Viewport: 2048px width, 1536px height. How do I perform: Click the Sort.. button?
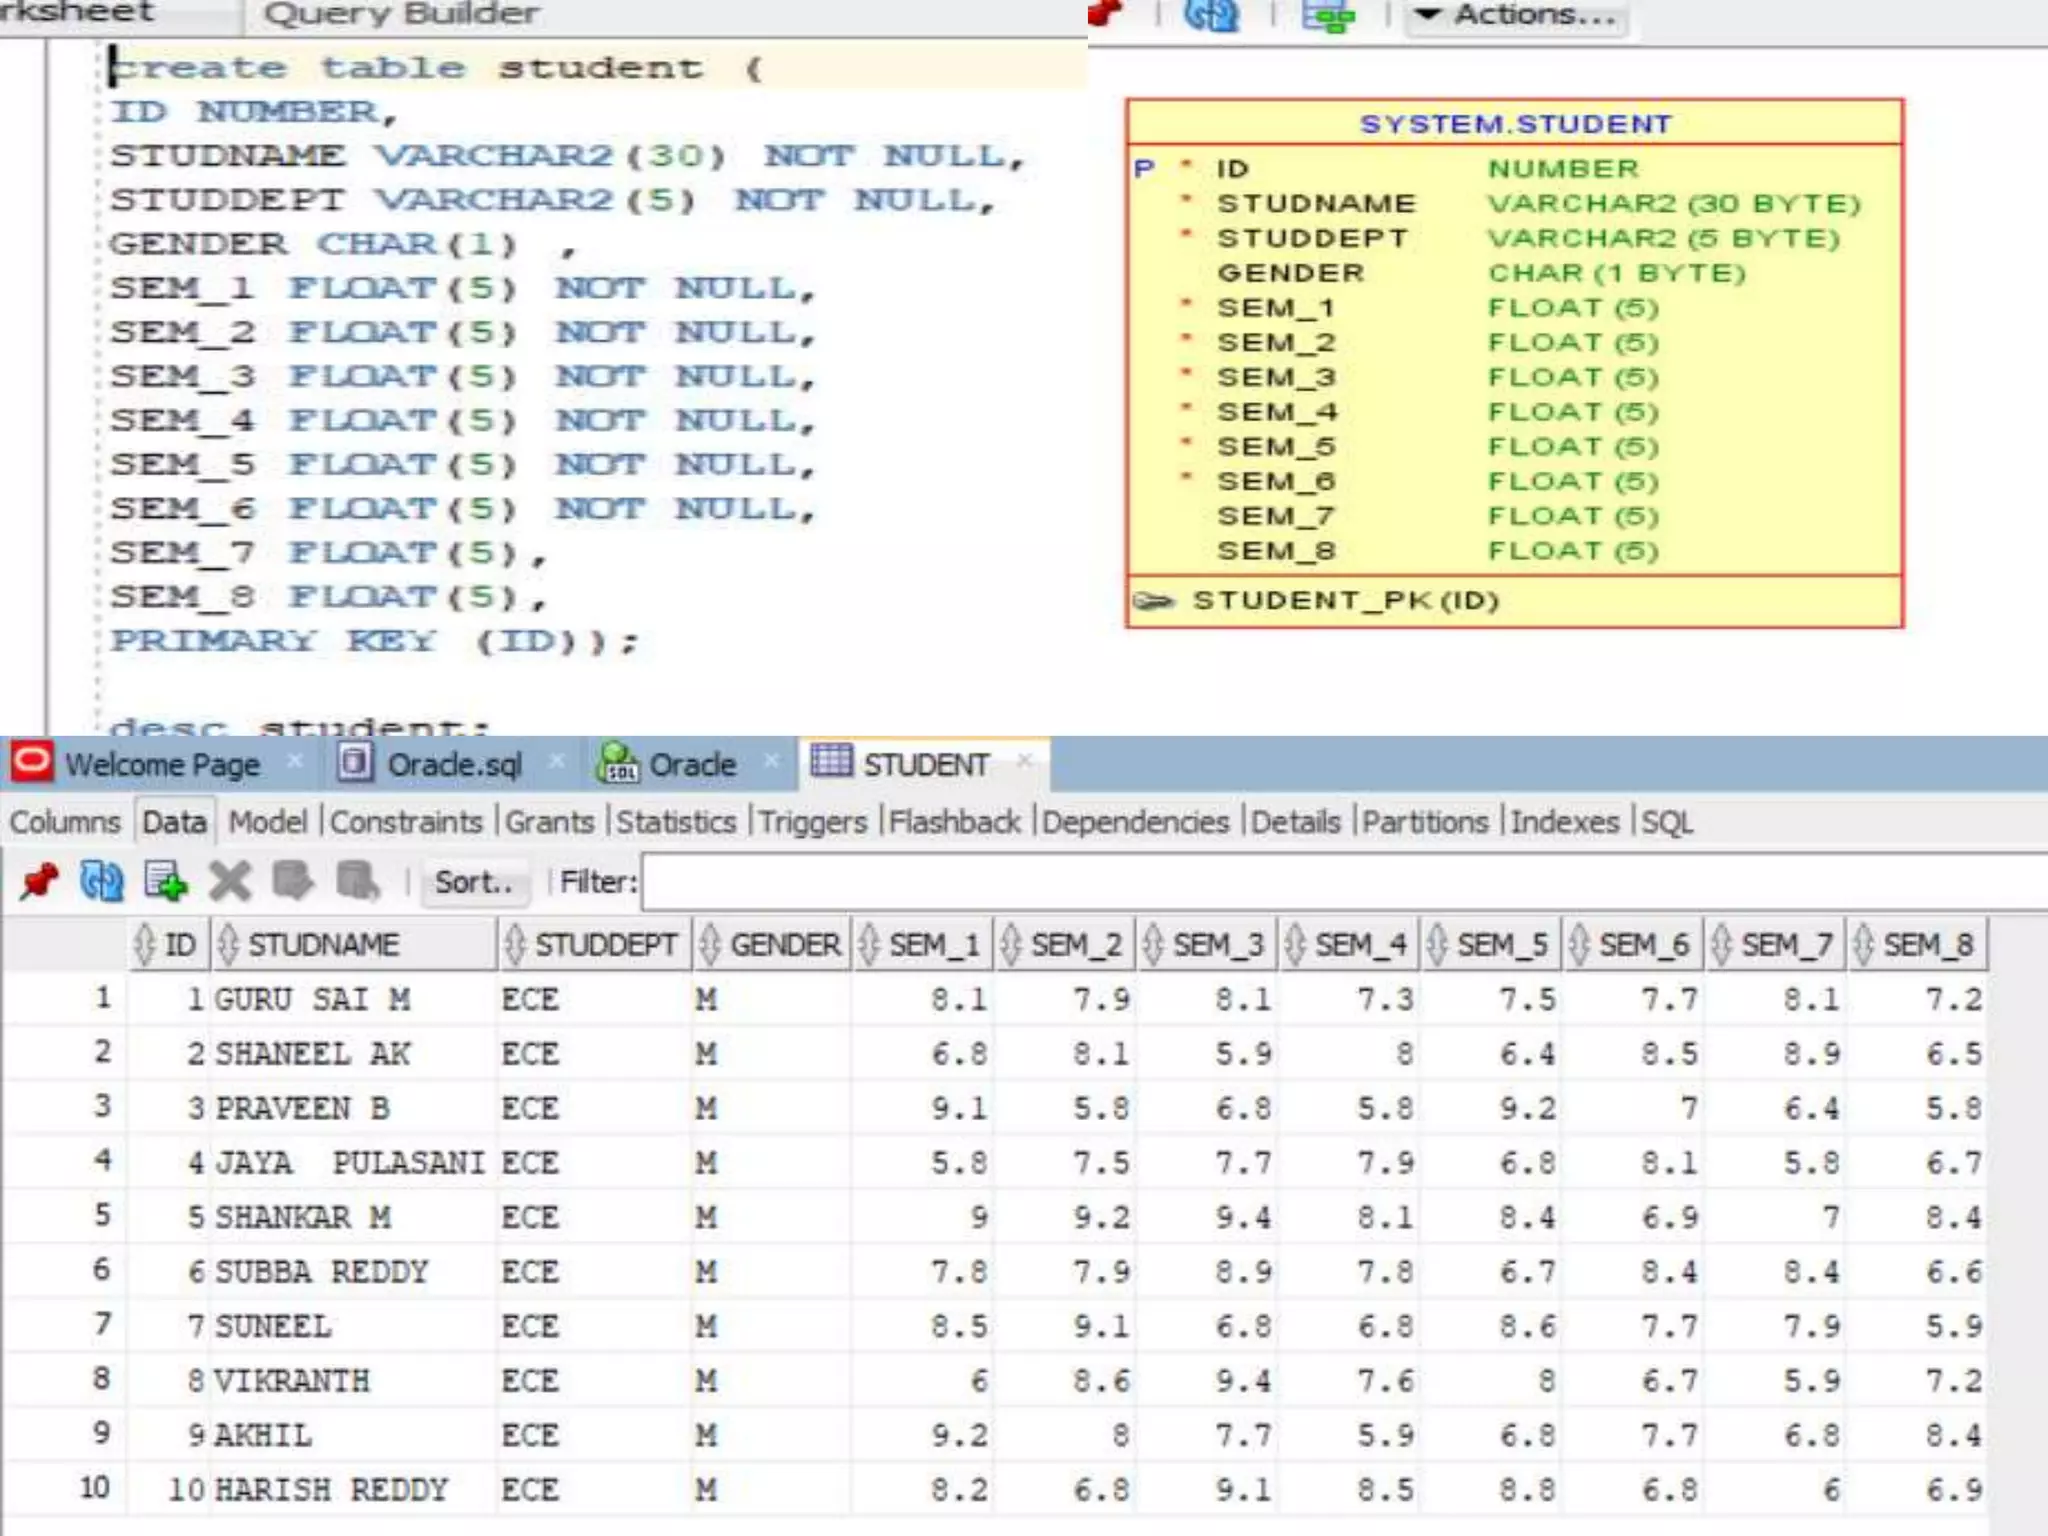474,882
